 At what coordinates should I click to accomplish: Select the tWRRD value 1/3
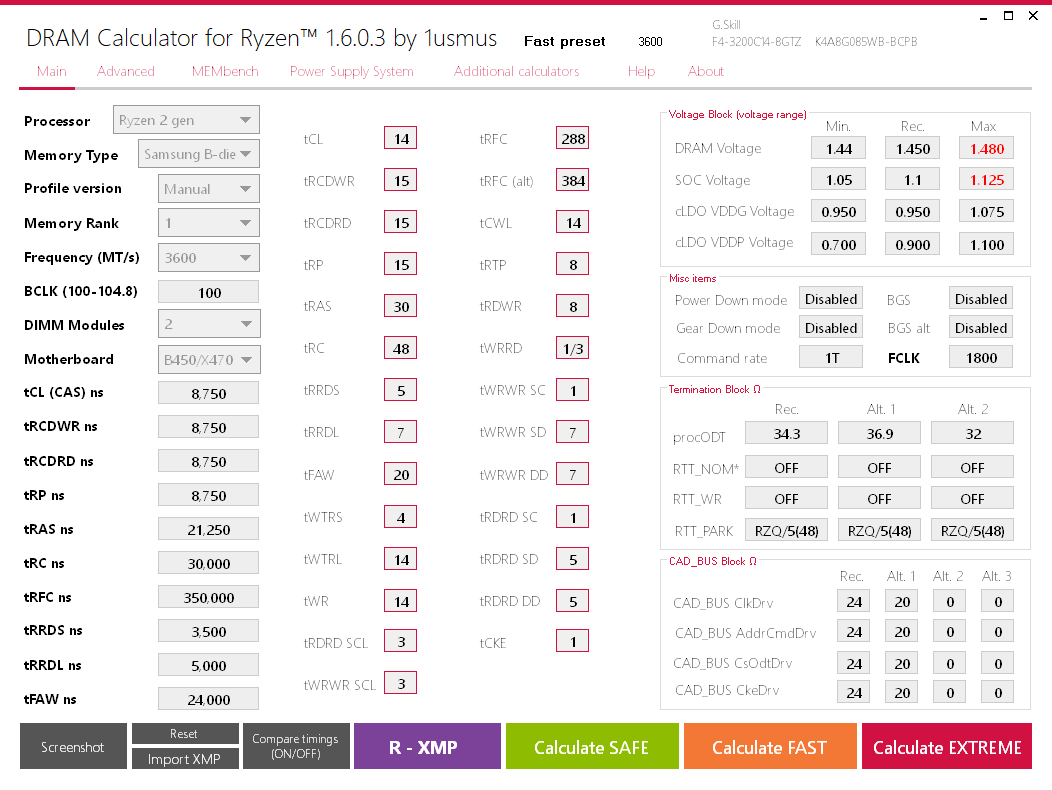[x=572, y=348]
